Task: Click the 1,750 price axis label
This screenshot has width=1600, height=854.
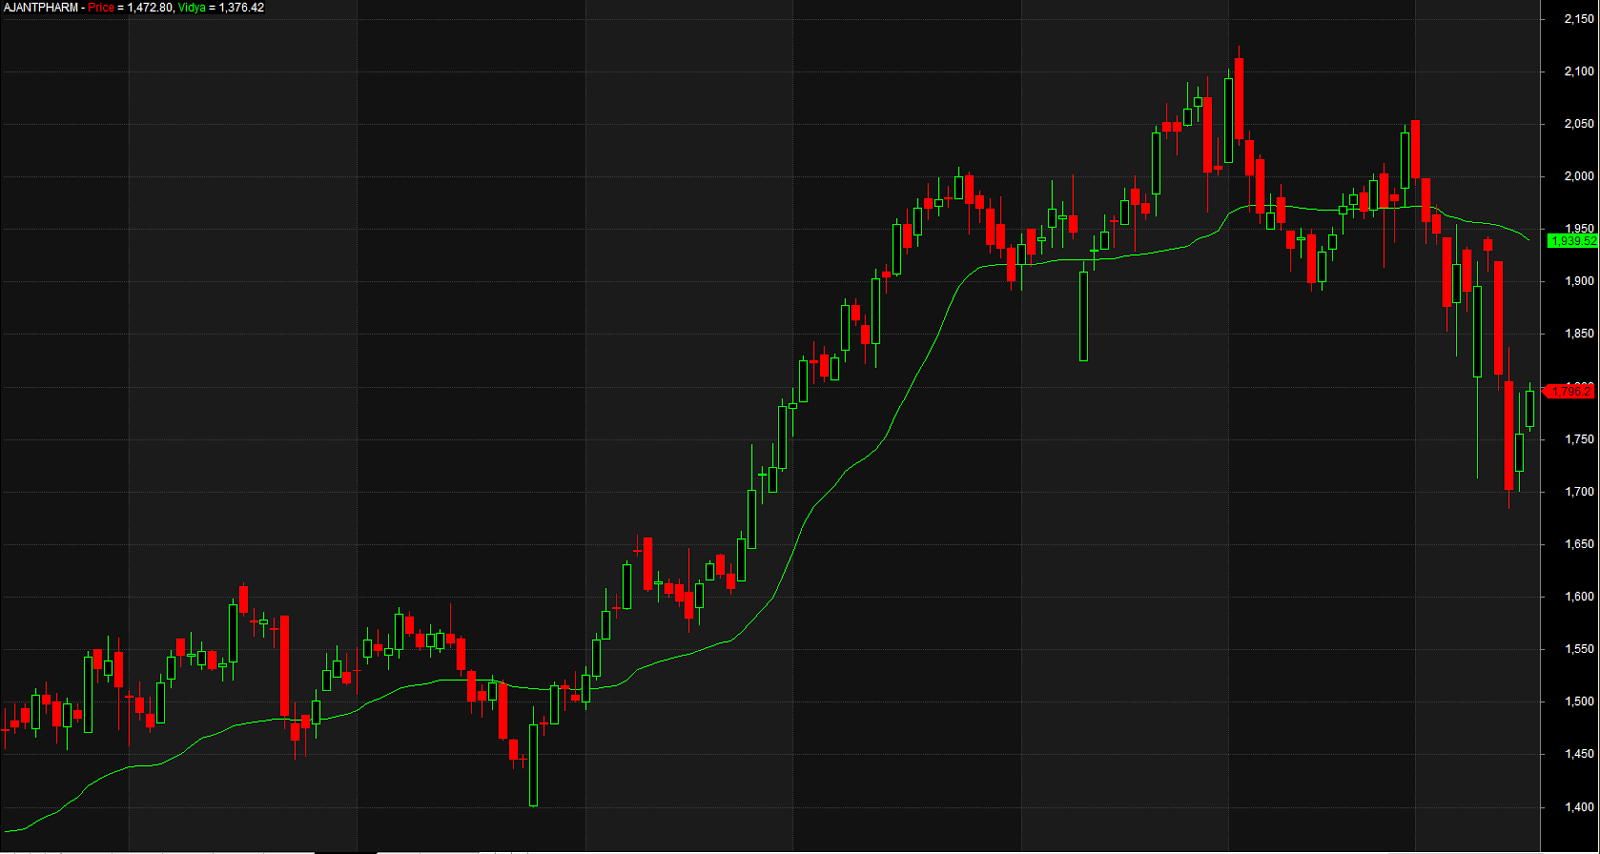Action: tap(1579, 440)
